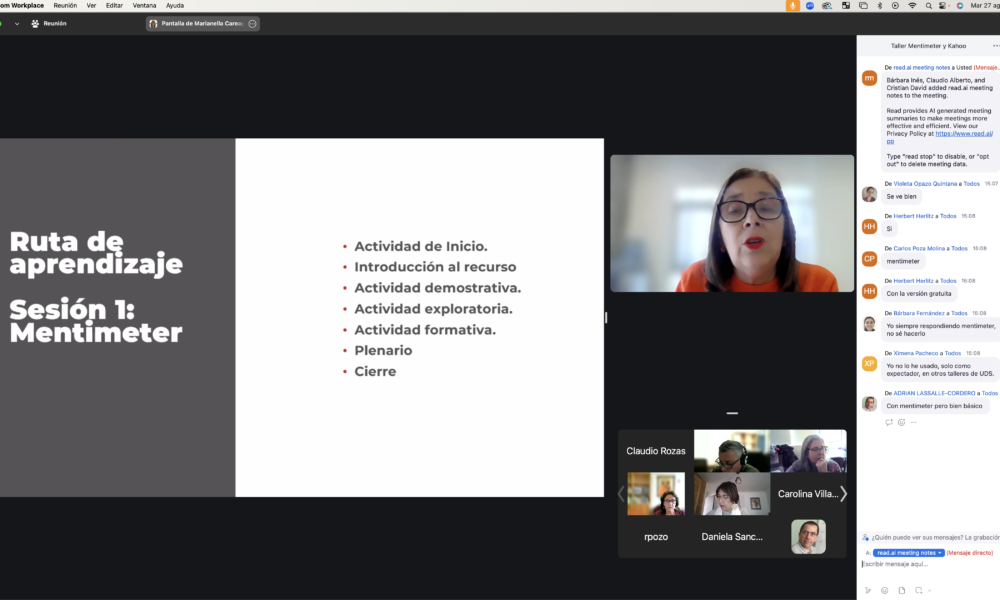The height and width of the screenshot is (600, 1000).
Task: Open the Wi-Fi status menu
Action: 912,5
